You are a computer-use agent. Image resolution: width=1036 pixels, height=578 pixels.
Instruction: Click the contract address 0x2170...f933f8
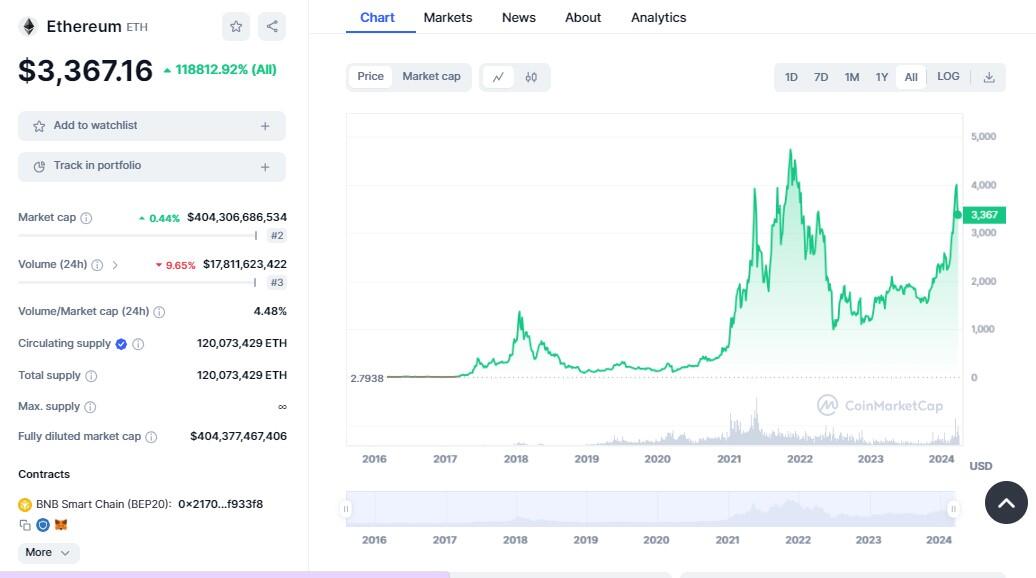221,505
